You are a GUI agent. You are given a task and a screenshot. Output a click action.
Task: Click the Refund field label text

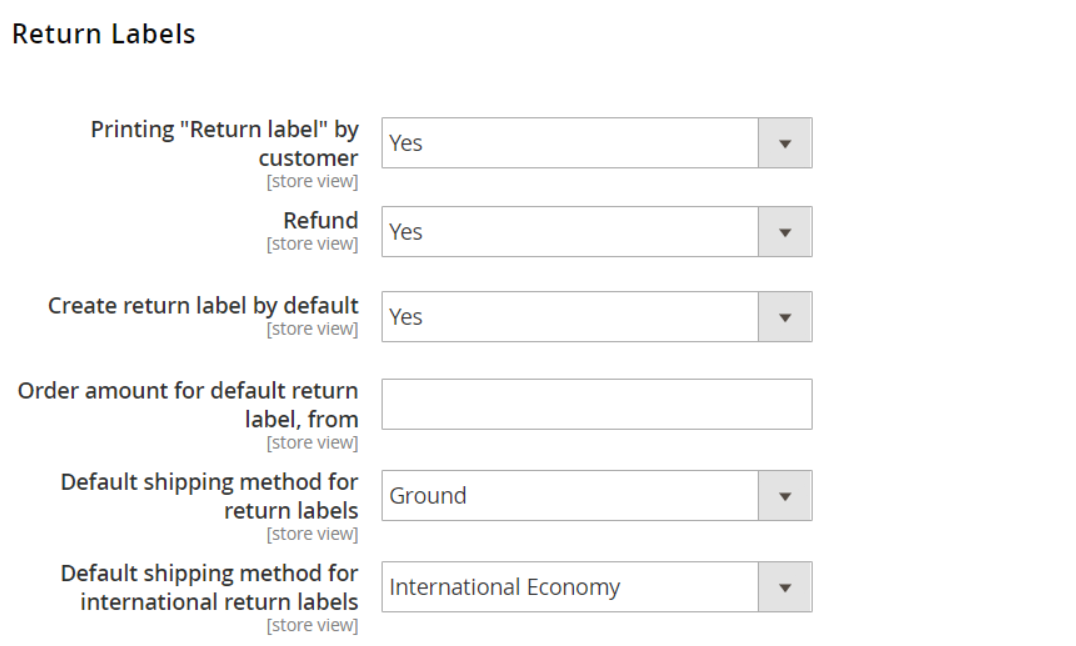[320, 220]
